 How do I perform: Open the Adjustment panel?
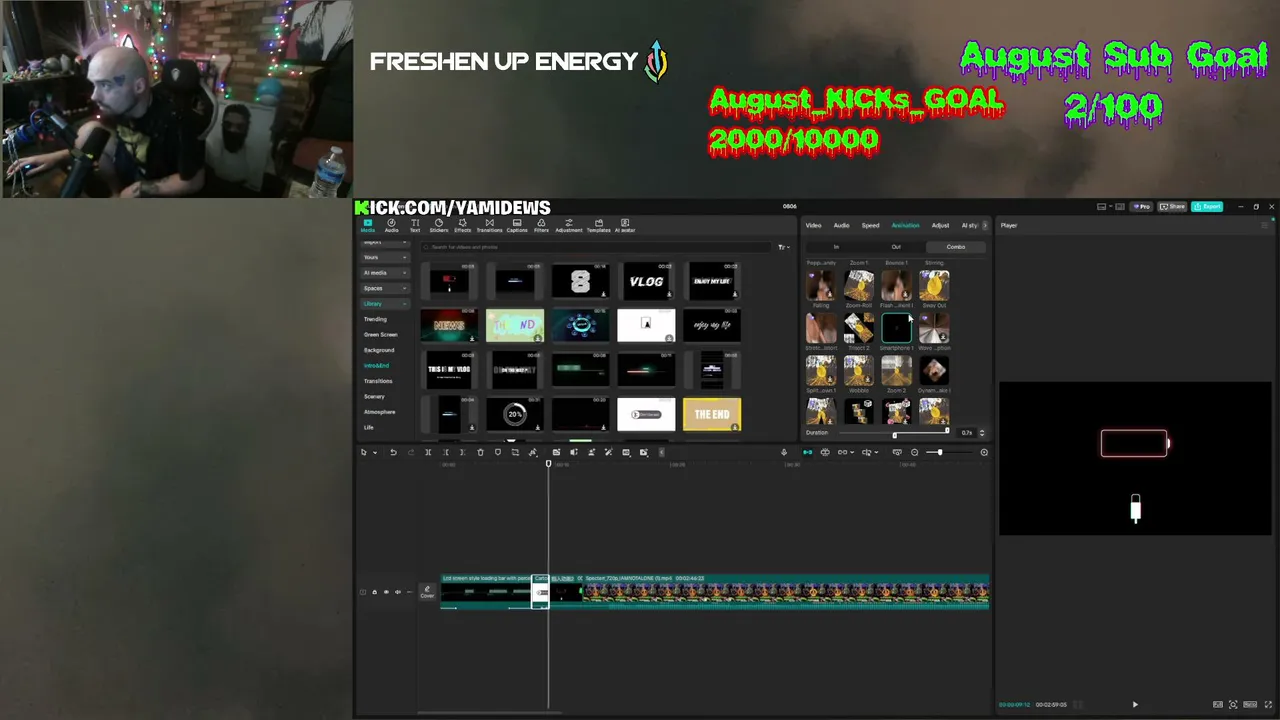pyautogui.click(x=569, y=225)
